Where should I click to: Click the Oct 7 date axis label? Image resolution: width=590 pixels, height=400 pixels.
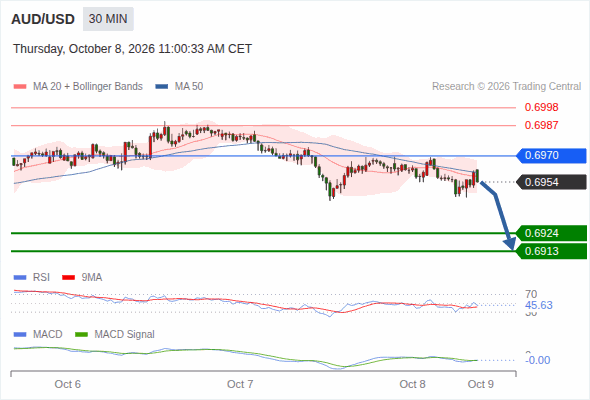240,384
